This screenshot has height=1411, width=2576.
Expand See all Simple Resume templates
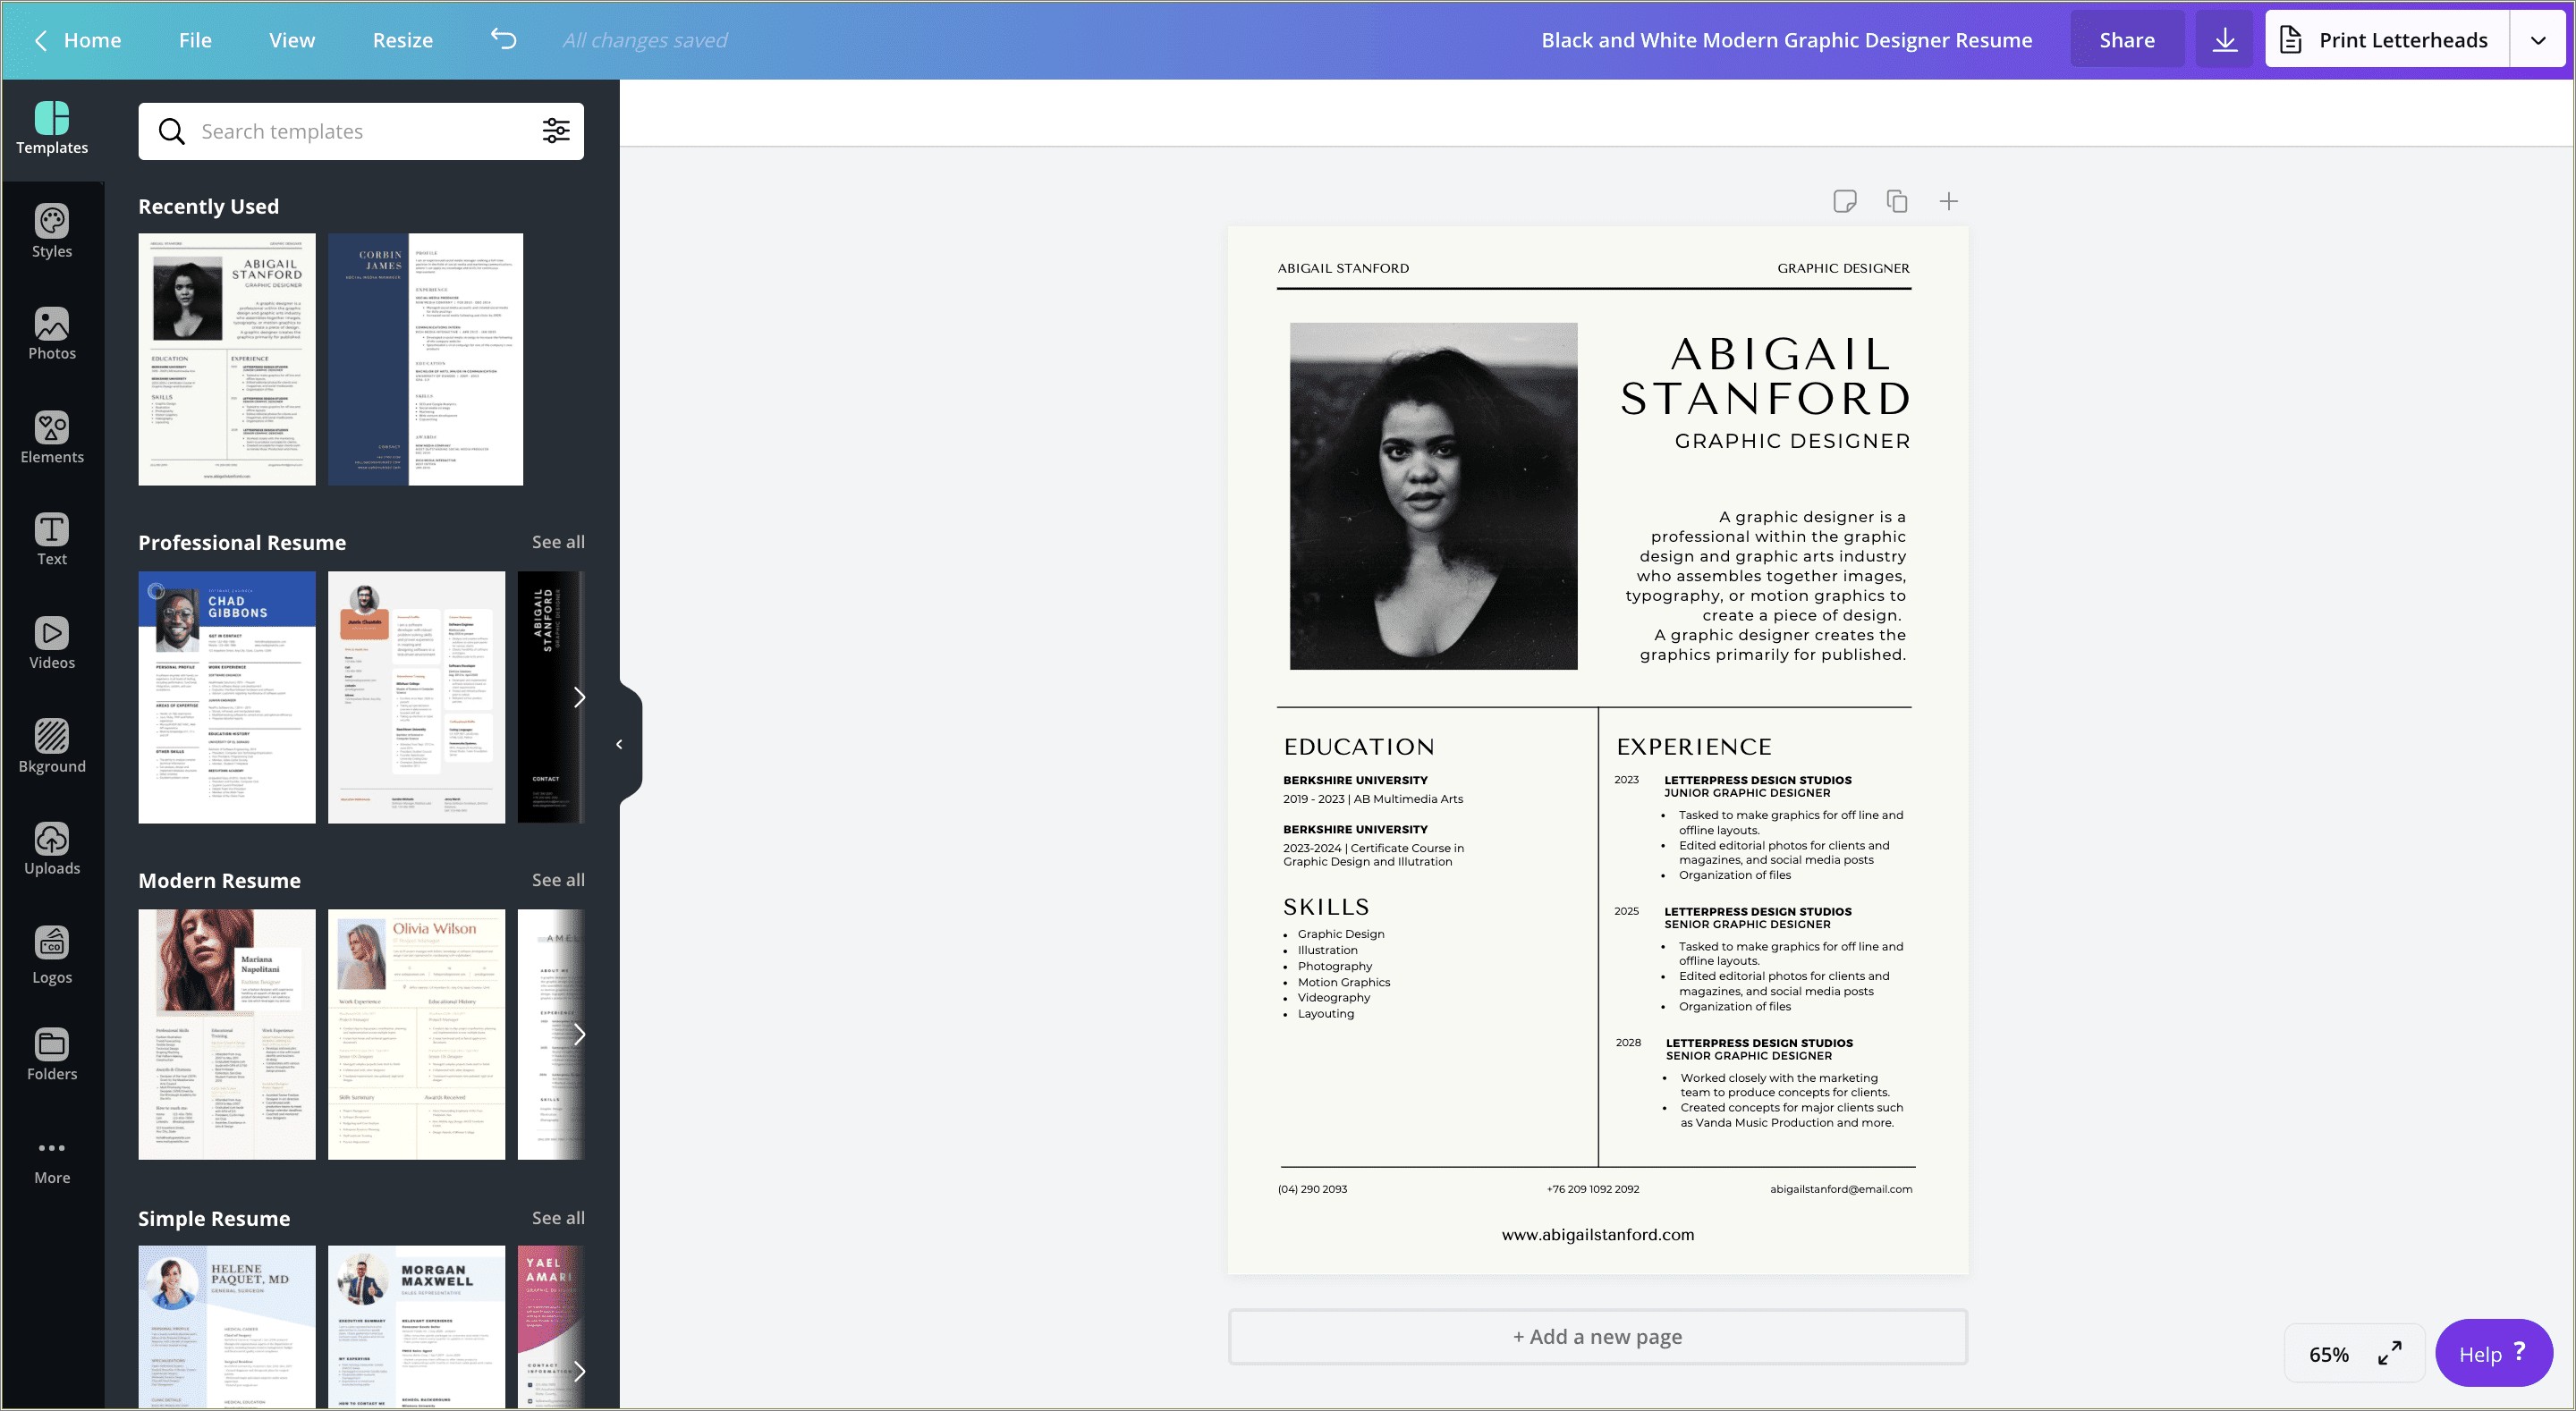coord(558,1216)
